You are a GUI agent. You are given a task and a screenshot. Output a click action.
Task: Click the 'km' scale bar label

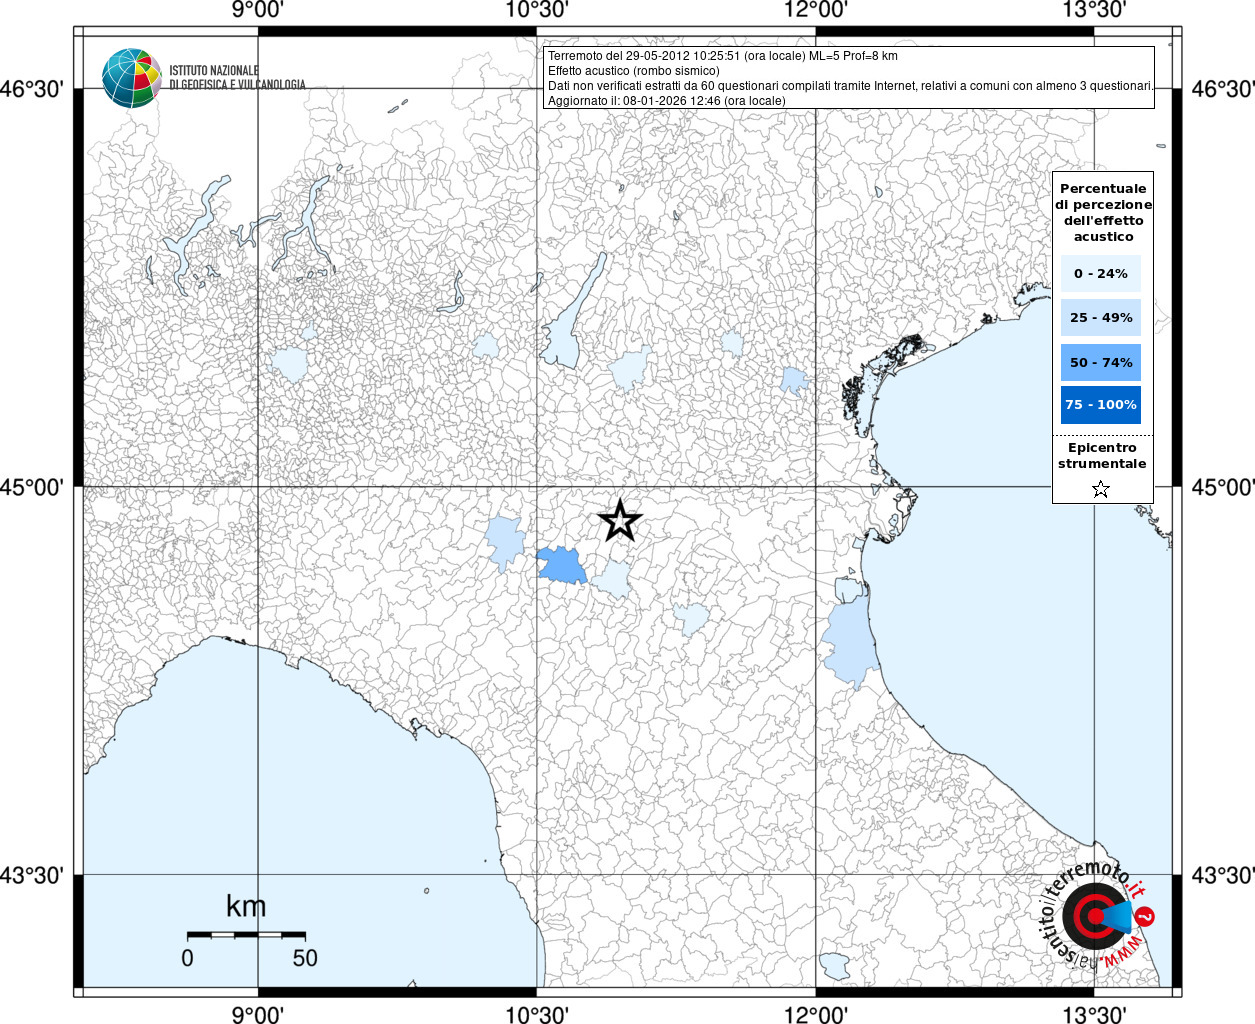(x=246, y=907)
